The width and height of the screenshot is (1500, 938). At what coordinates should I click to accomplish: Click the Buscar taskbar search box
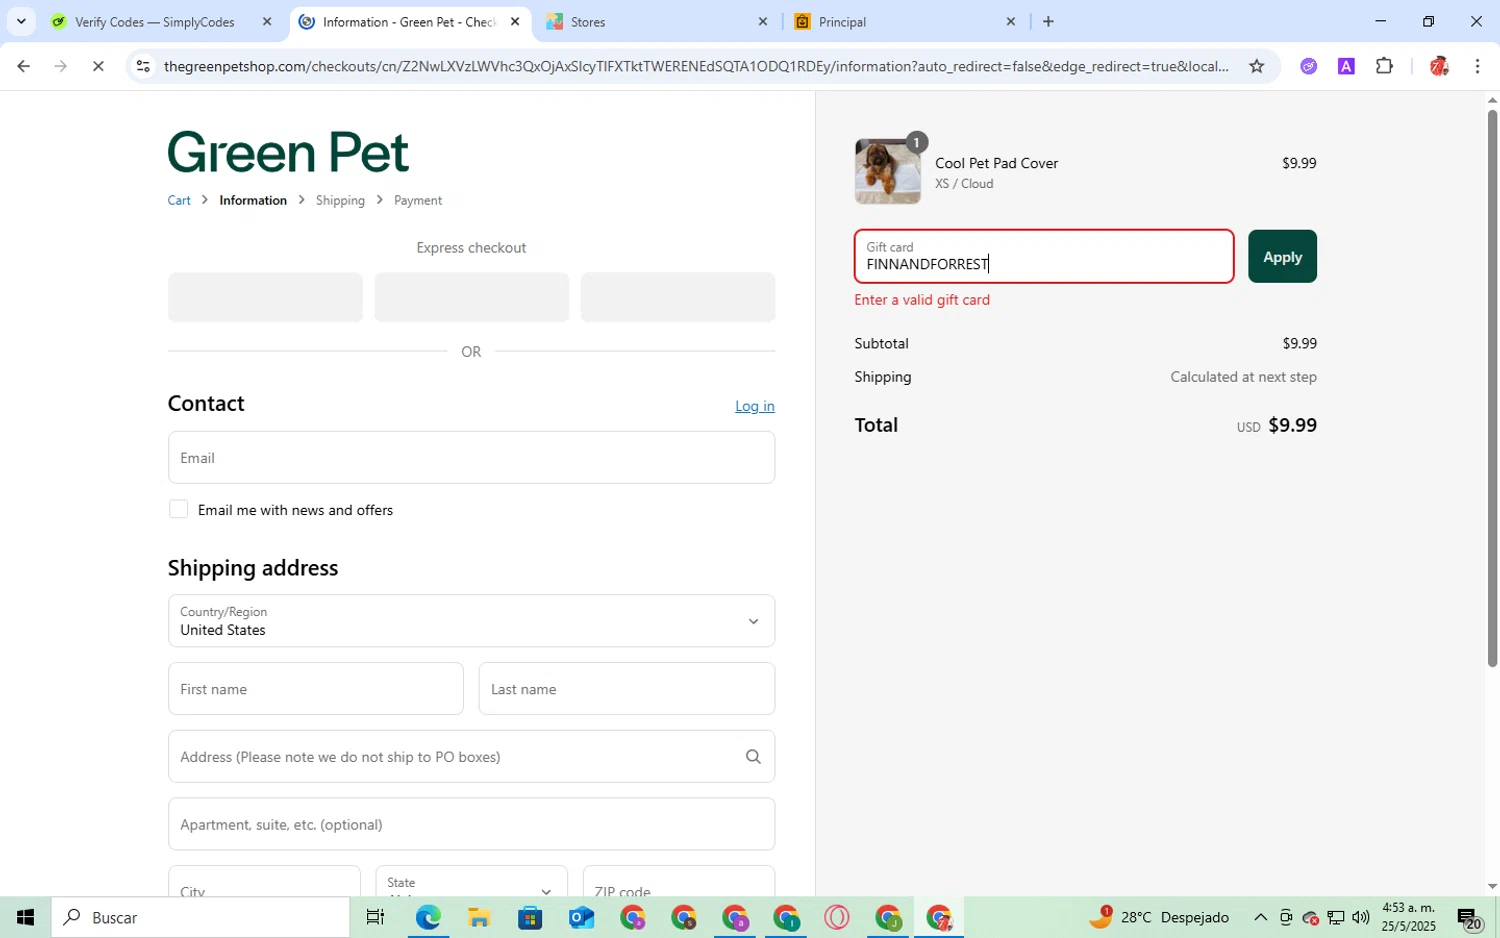[x=200, y=917]
